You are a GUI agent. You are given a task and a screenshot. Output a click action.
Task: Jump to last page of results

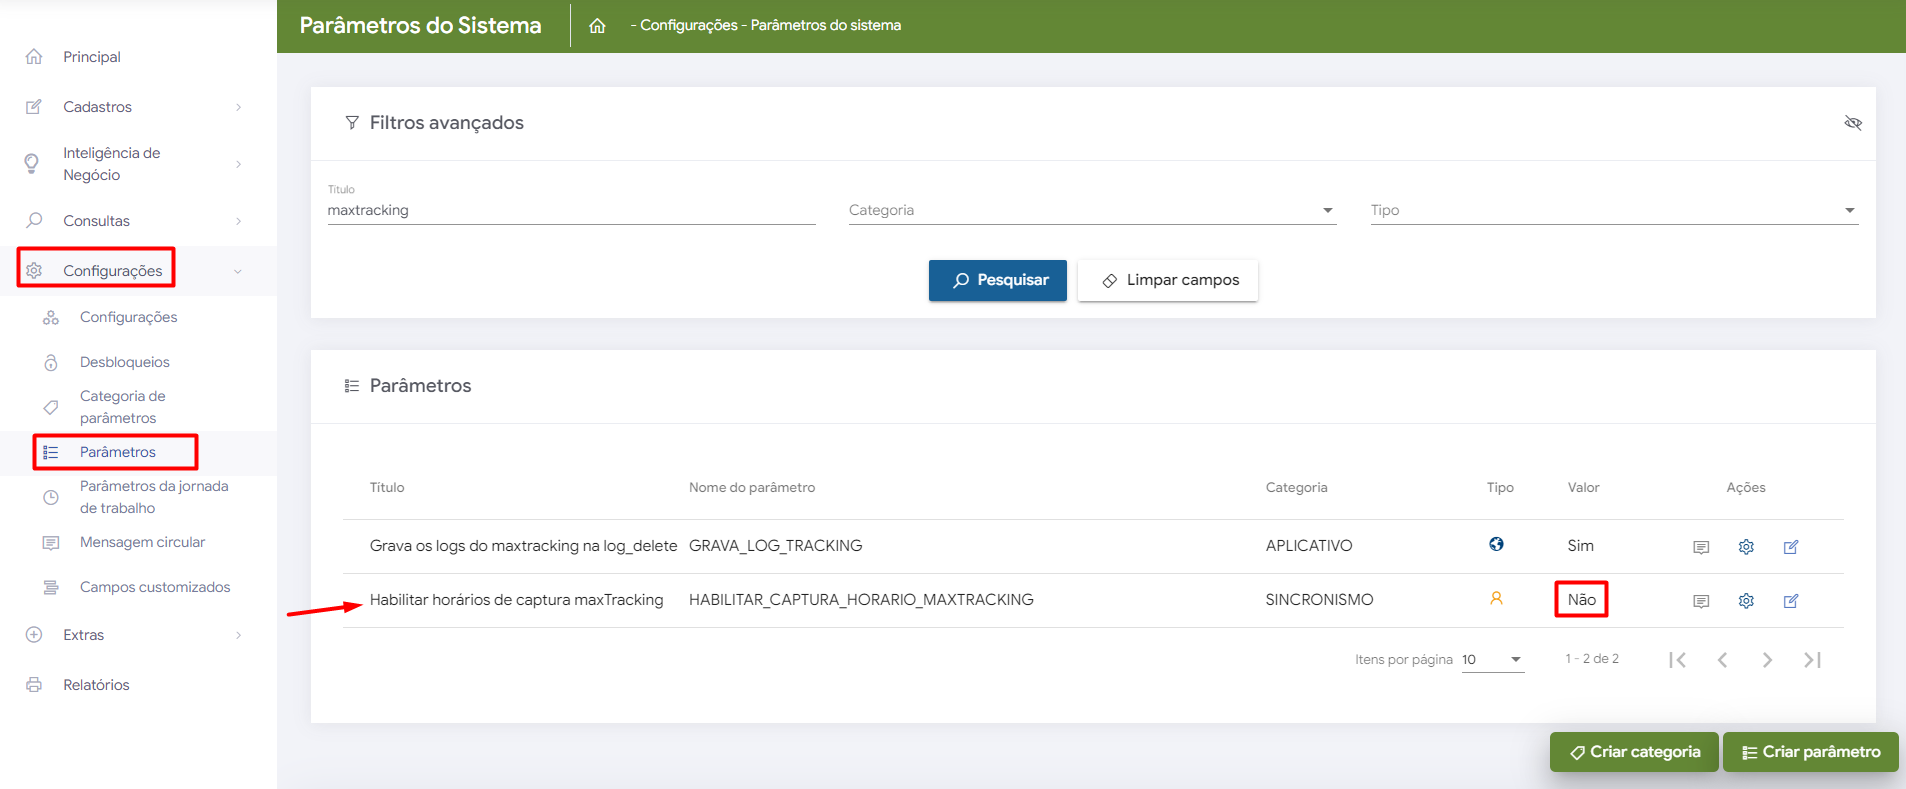pos(1812,660)
